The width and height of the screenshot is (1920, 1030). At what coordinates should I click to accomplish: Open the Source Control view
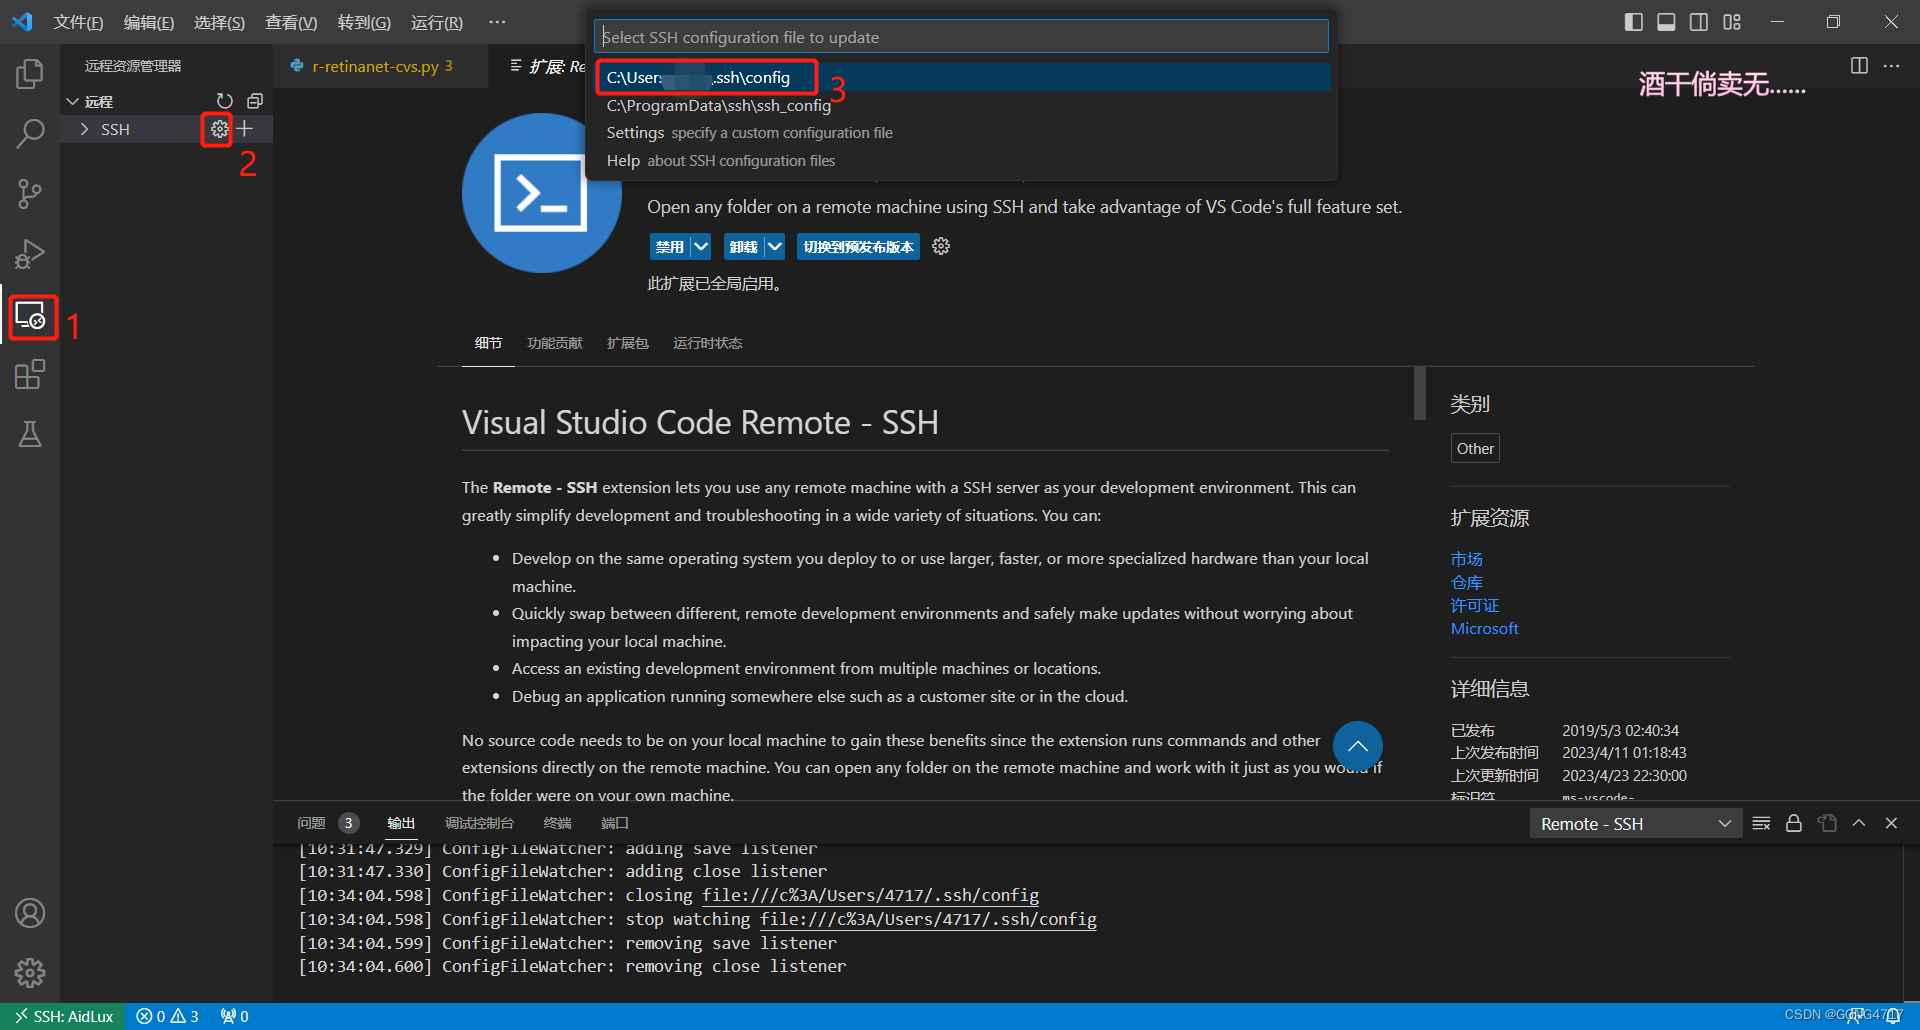tap(30, 194)
